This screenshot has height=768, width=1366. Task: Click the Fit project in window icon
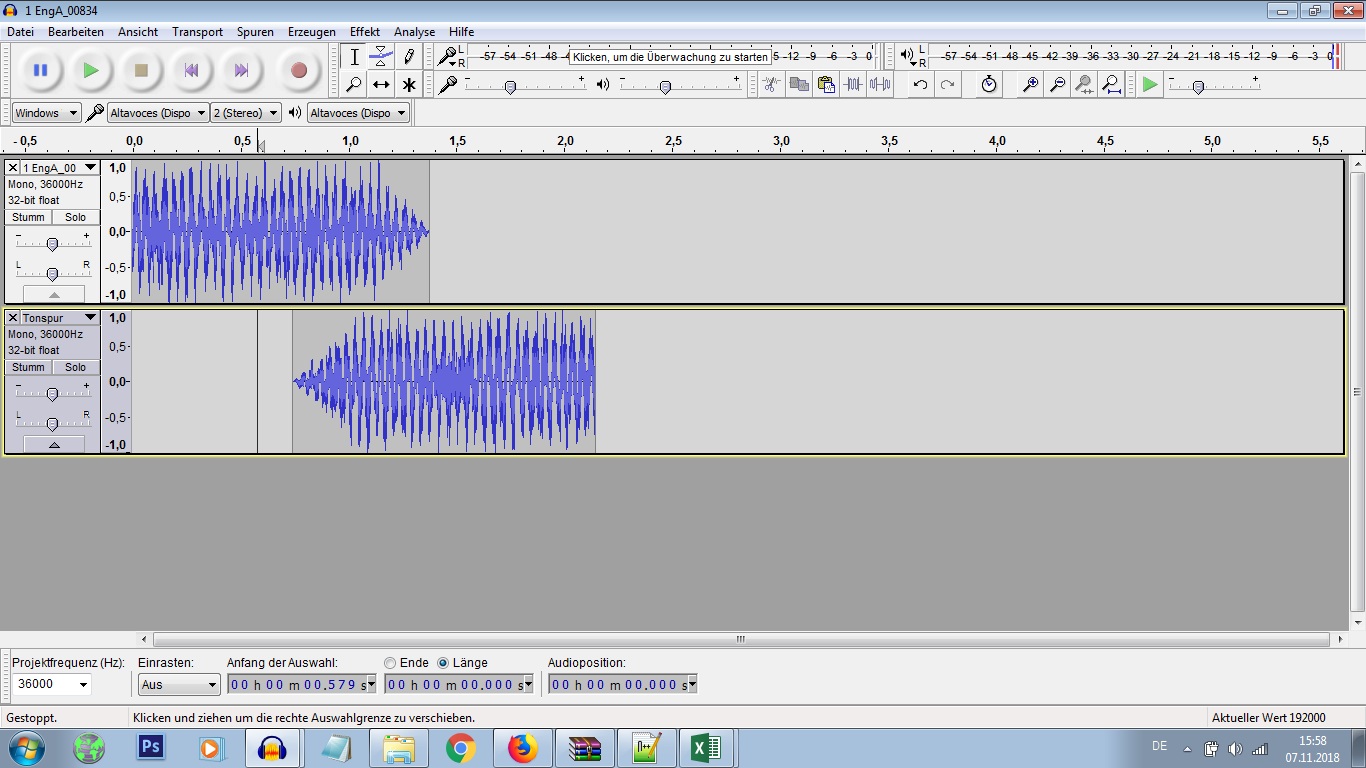click(1111, 85)
